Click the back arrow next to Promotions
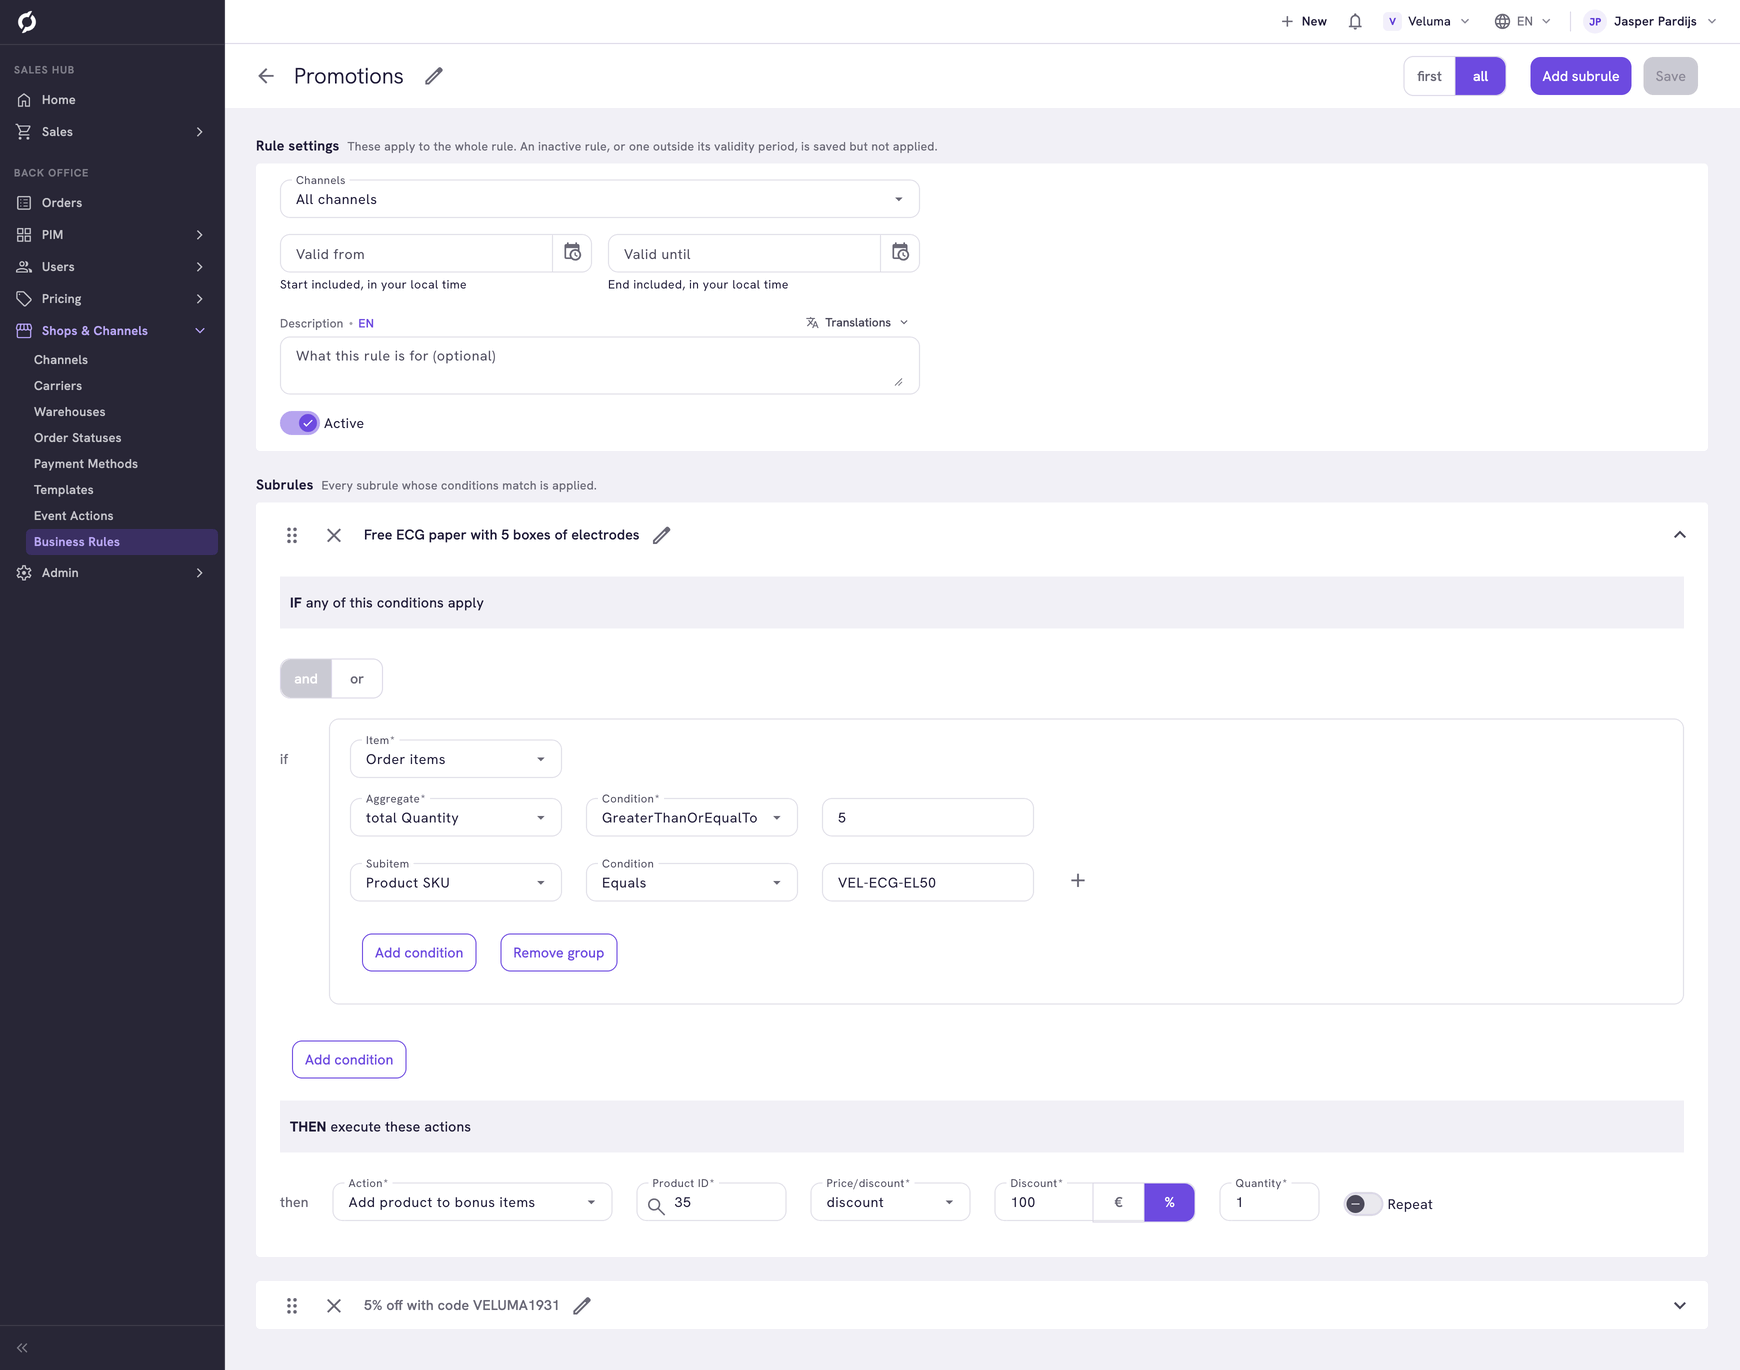This screenshot has width=1740, height=1370. (x=266, y=76)
